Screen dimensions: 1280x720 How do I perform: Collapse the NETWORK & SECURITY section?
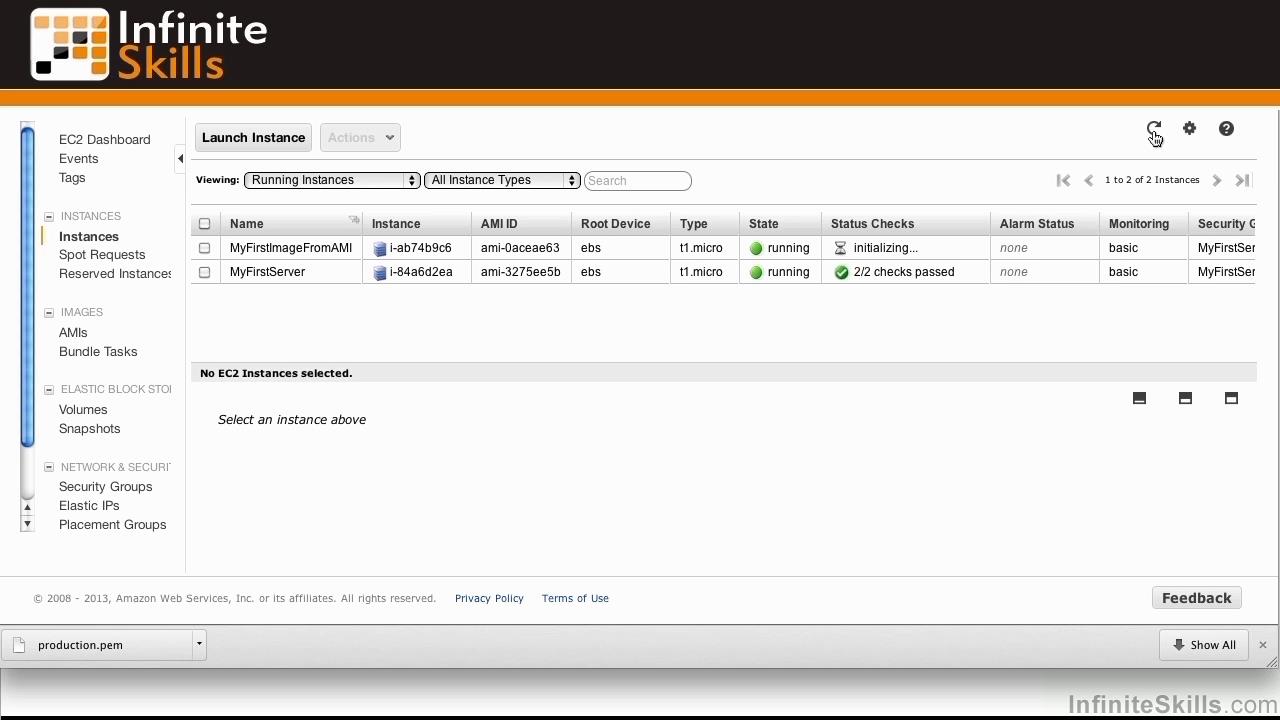pyautogui.click(x=48, y=467)
